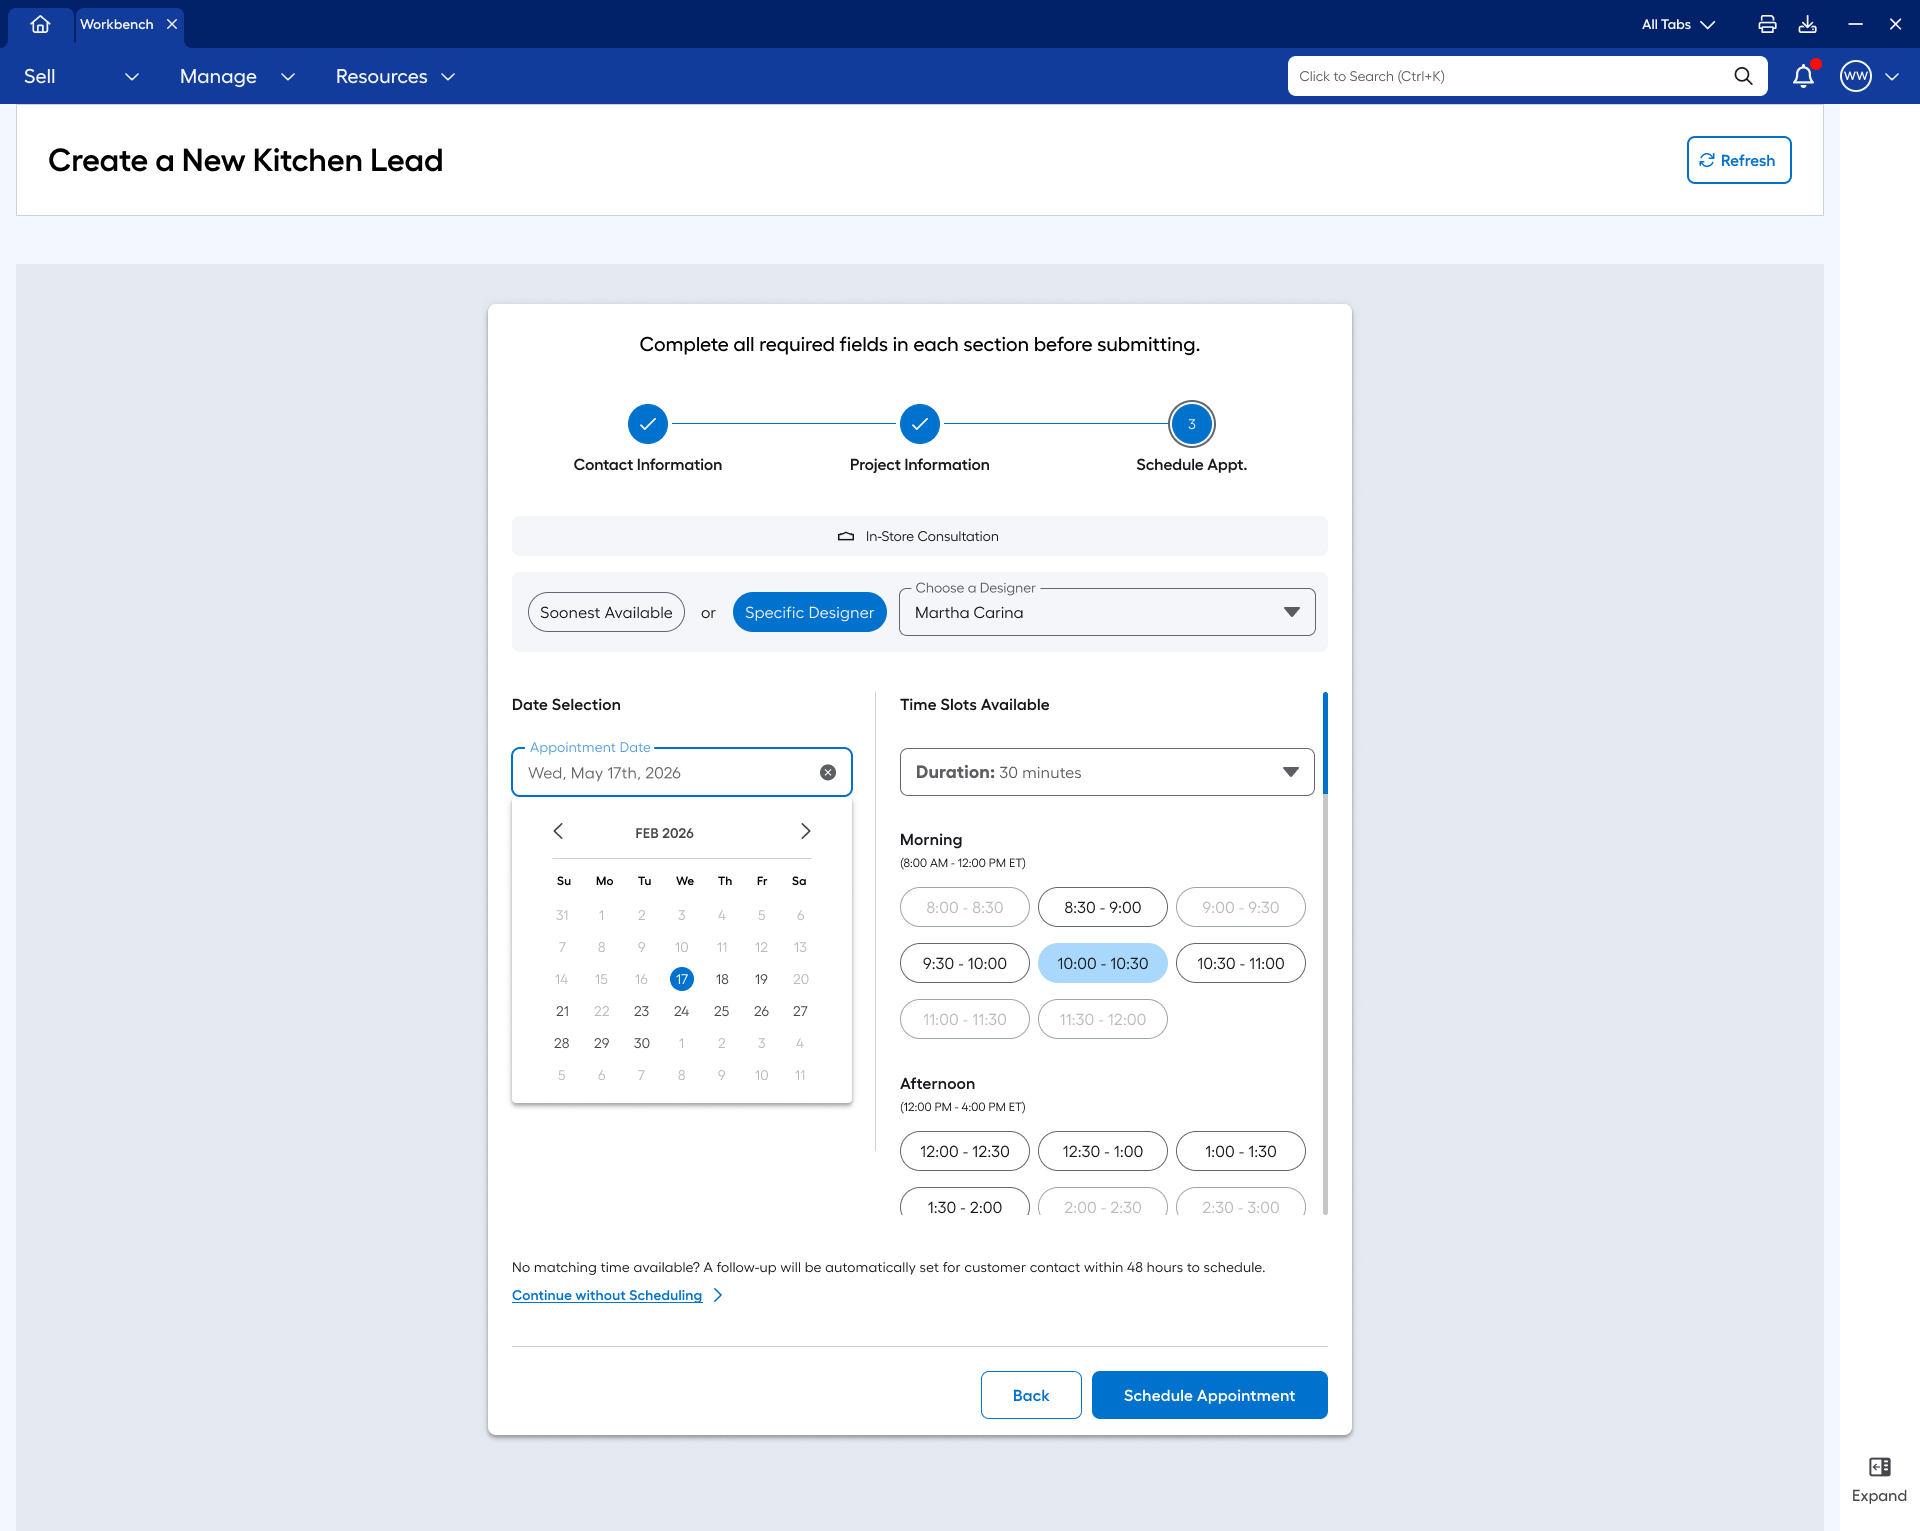Select the Soonest Available option
The width and height of the screenshot is (1920, 1531).
click(x=606, y=612)
